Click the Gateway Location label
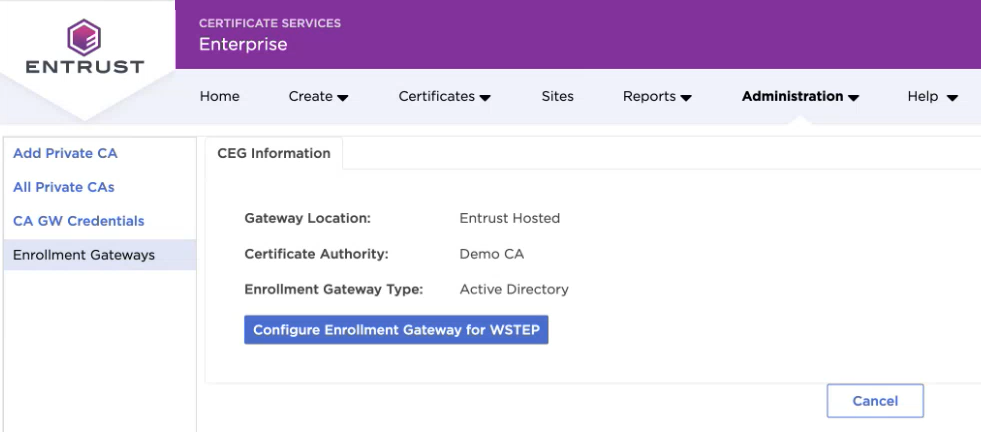Screen dimensions: 981x432 pyautogui.click(x=307, y=218)
